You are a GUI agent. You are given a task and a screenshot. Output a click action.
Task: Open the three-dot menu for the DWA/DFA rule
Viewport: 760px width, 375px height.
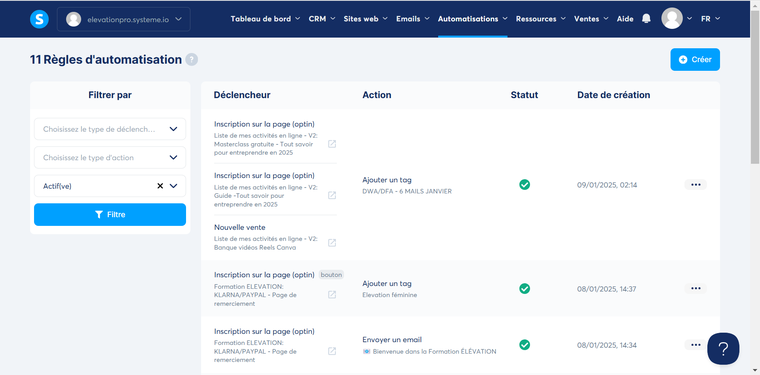coord(696,185)
